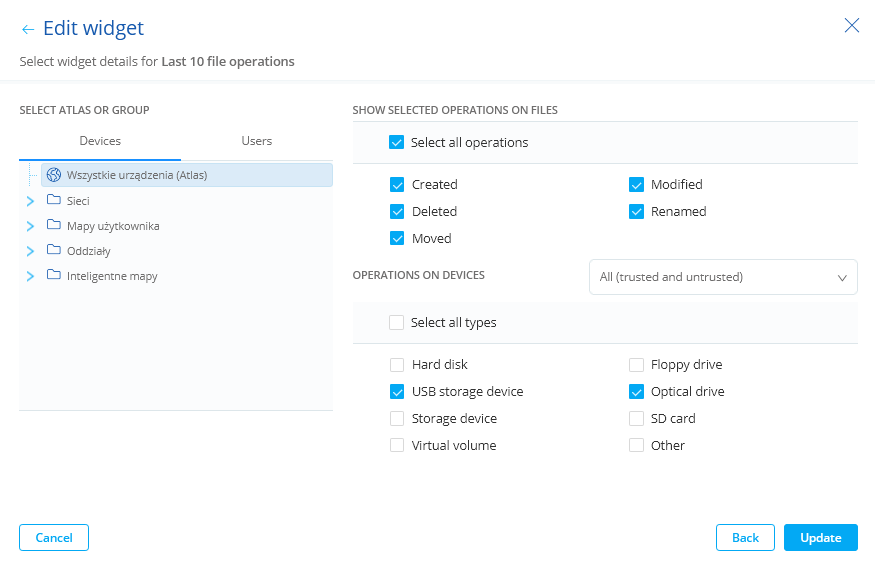Switch to the Users tab
Viewport: 875px width, 568px height.
pyautogui.click(x=256, y=141)
